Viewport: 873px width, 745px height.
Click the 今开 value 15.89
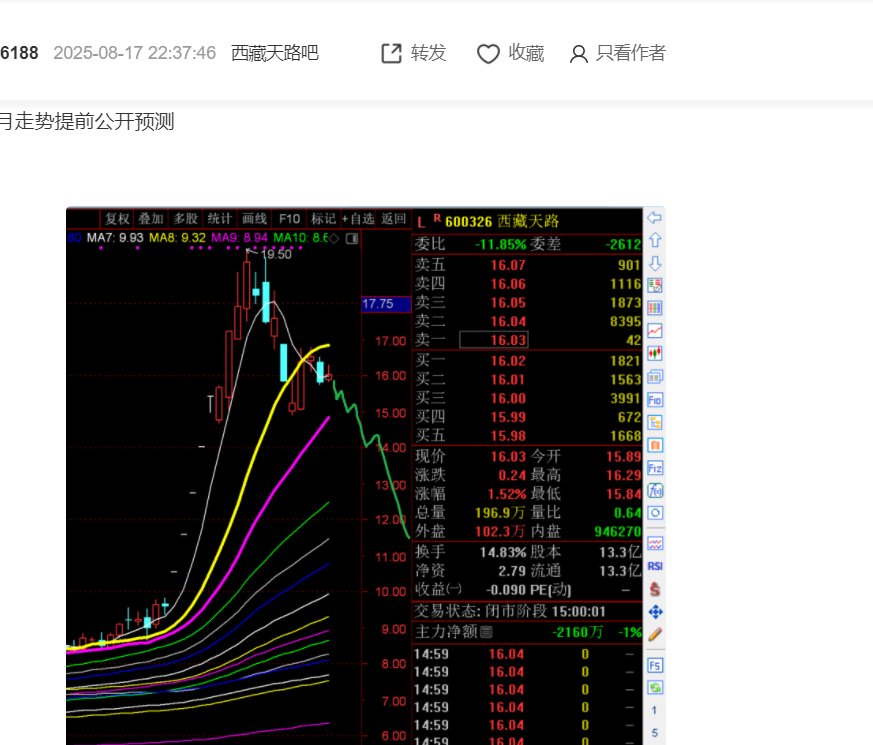[x=624, y=457]
